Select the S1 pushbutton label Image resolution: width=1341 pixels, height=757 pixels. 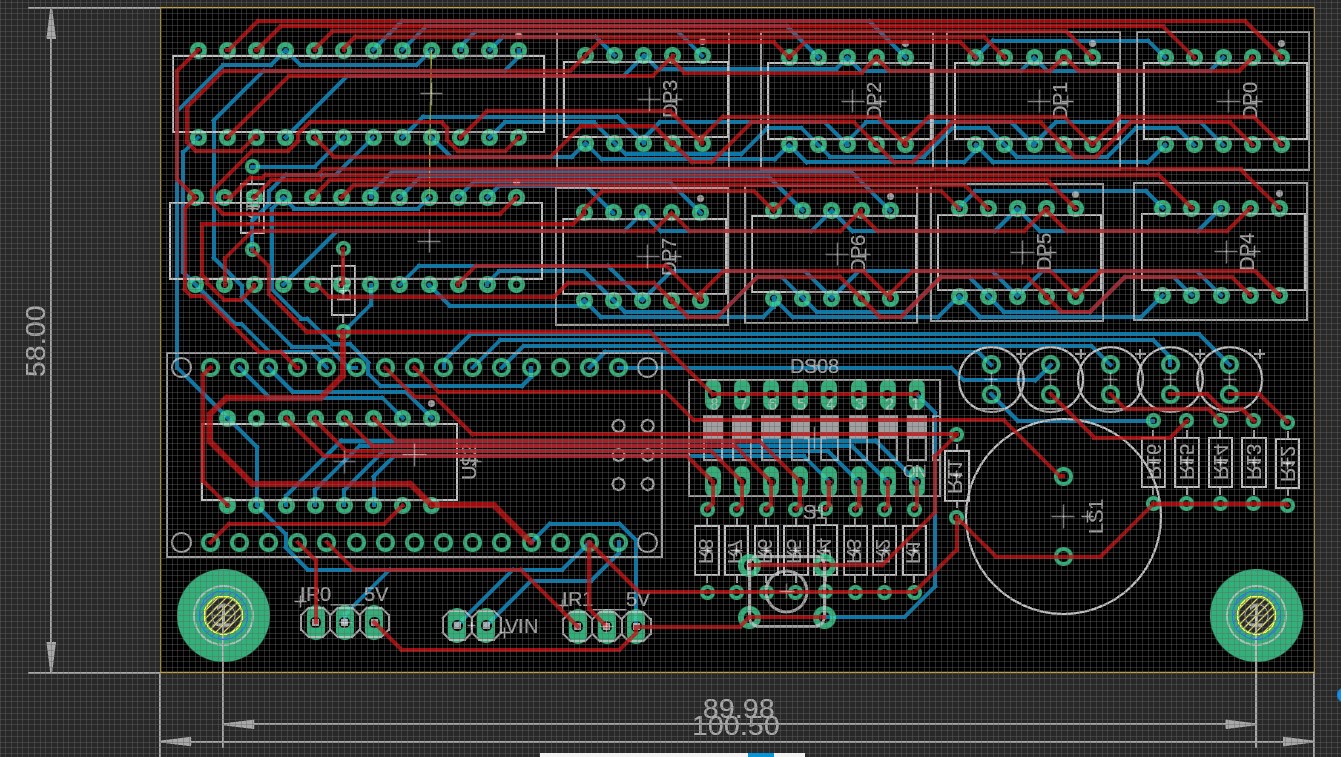(x=817, y=512)
